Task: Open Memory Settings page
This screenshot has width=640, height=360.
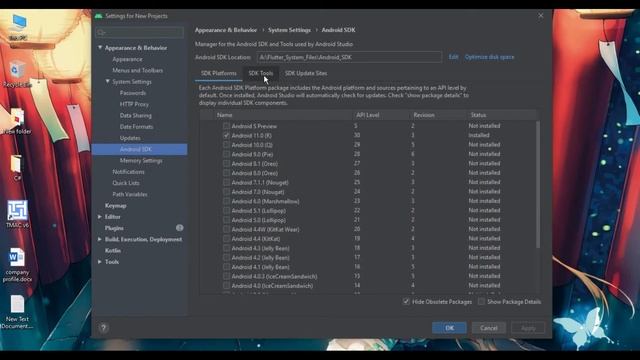Action: [141, 160]
